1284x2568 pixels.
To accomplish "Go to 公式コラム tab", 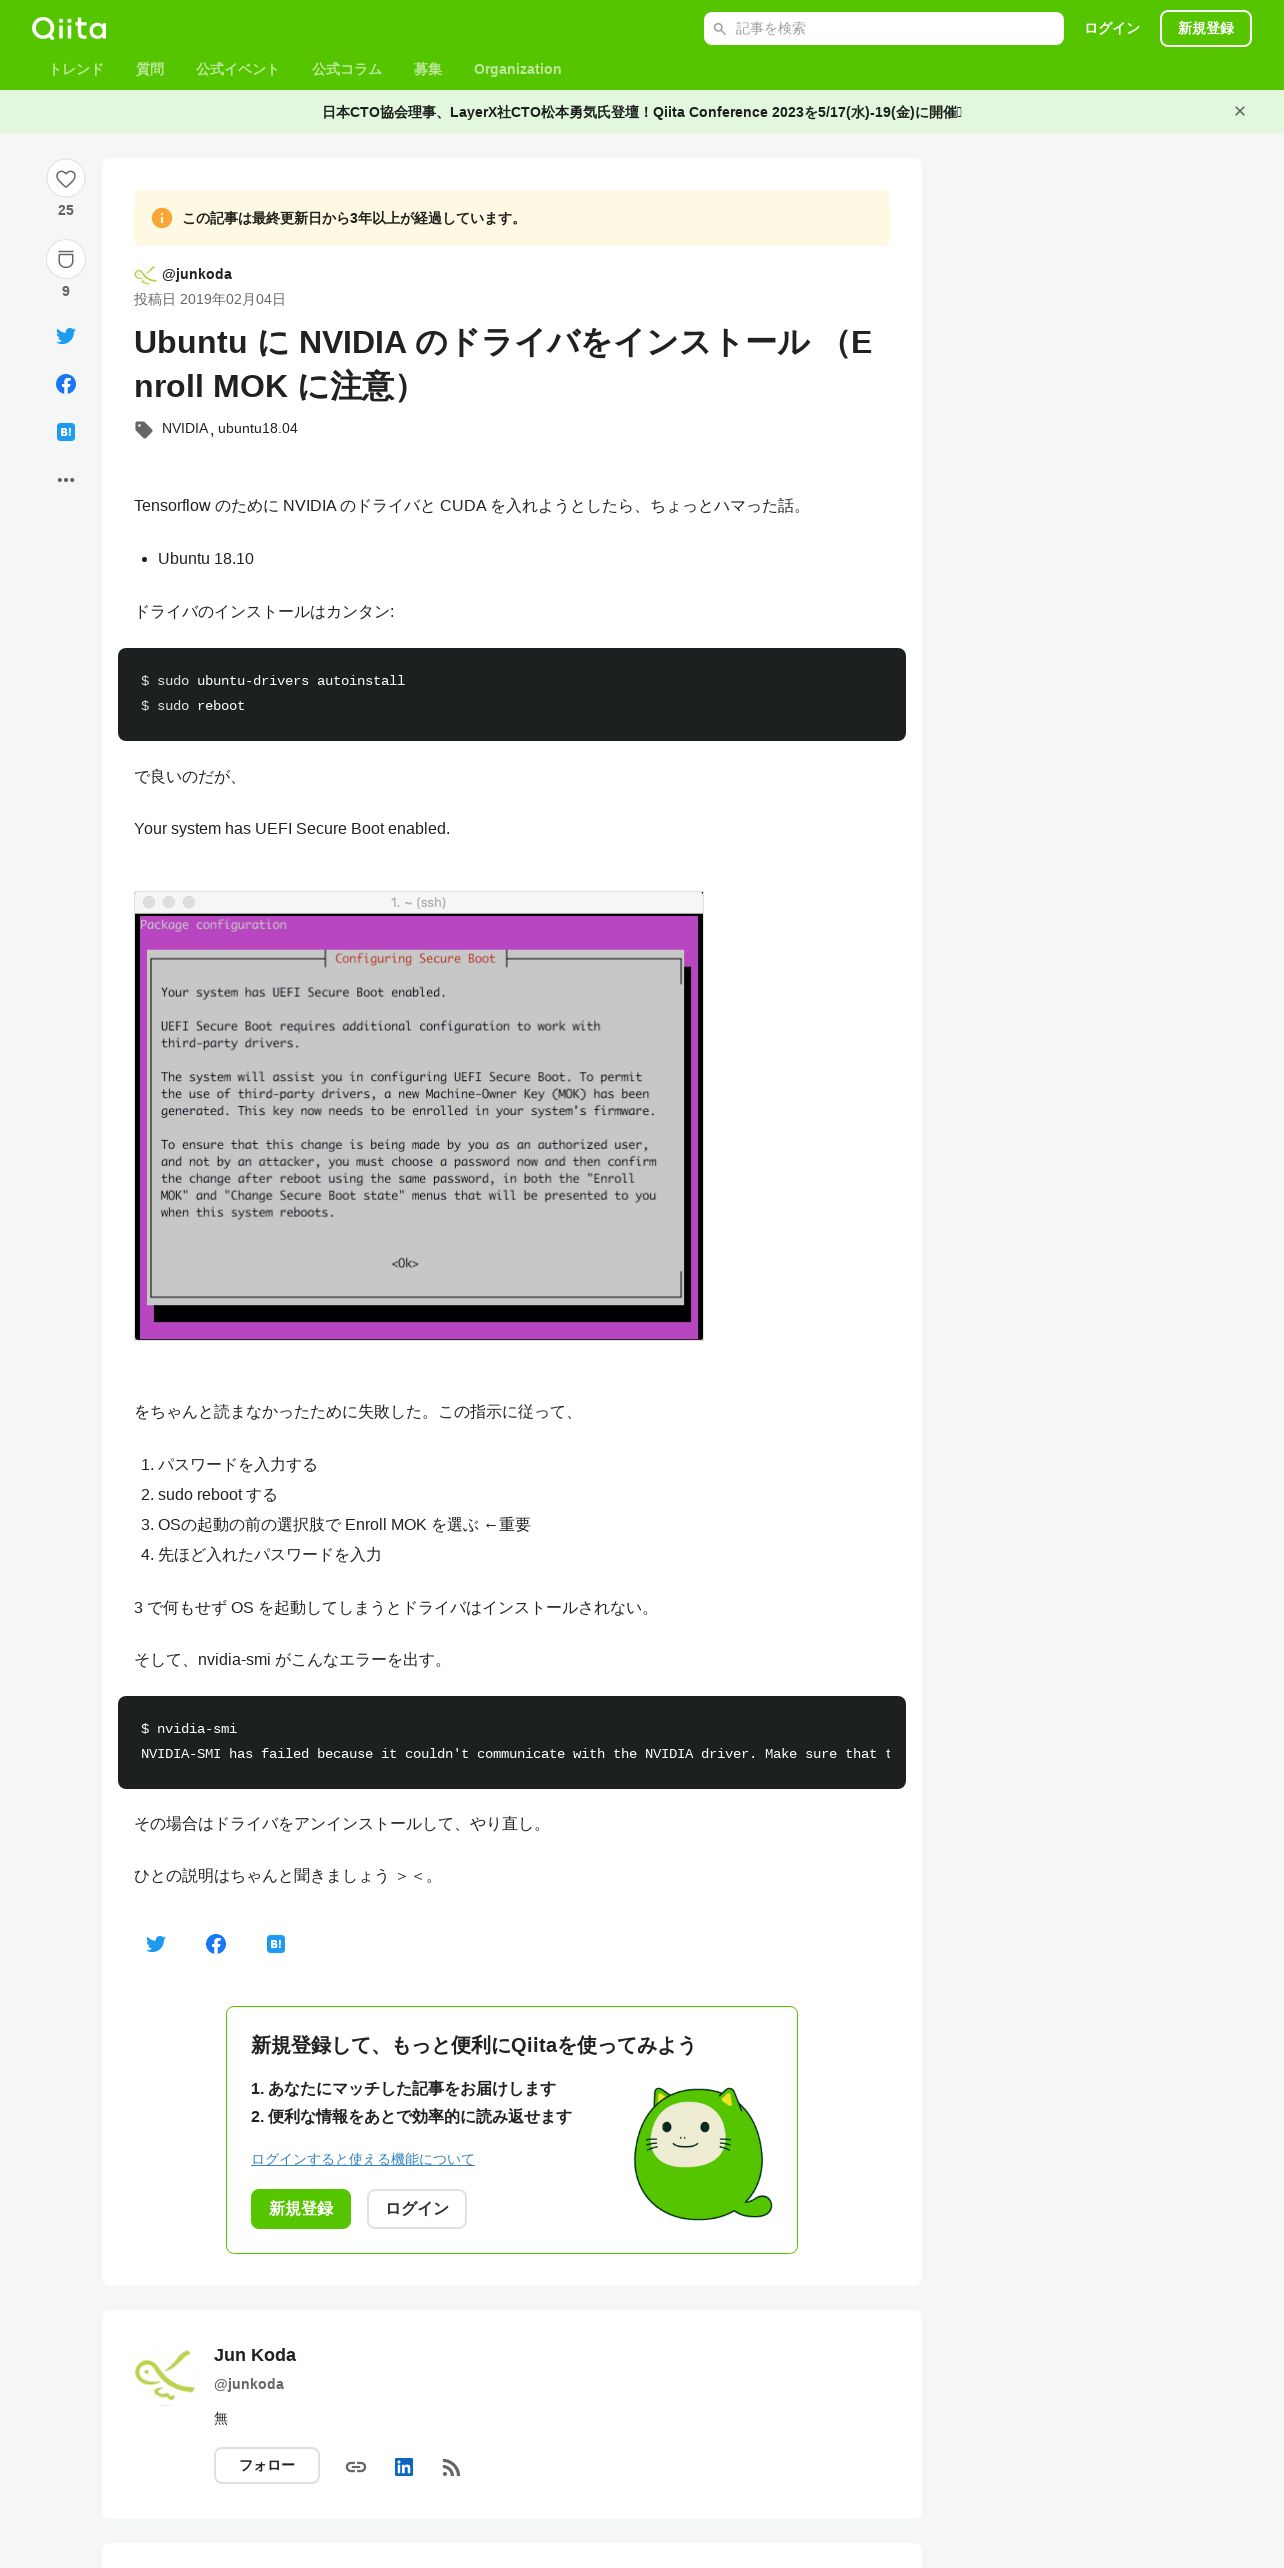I will [347, 69].
